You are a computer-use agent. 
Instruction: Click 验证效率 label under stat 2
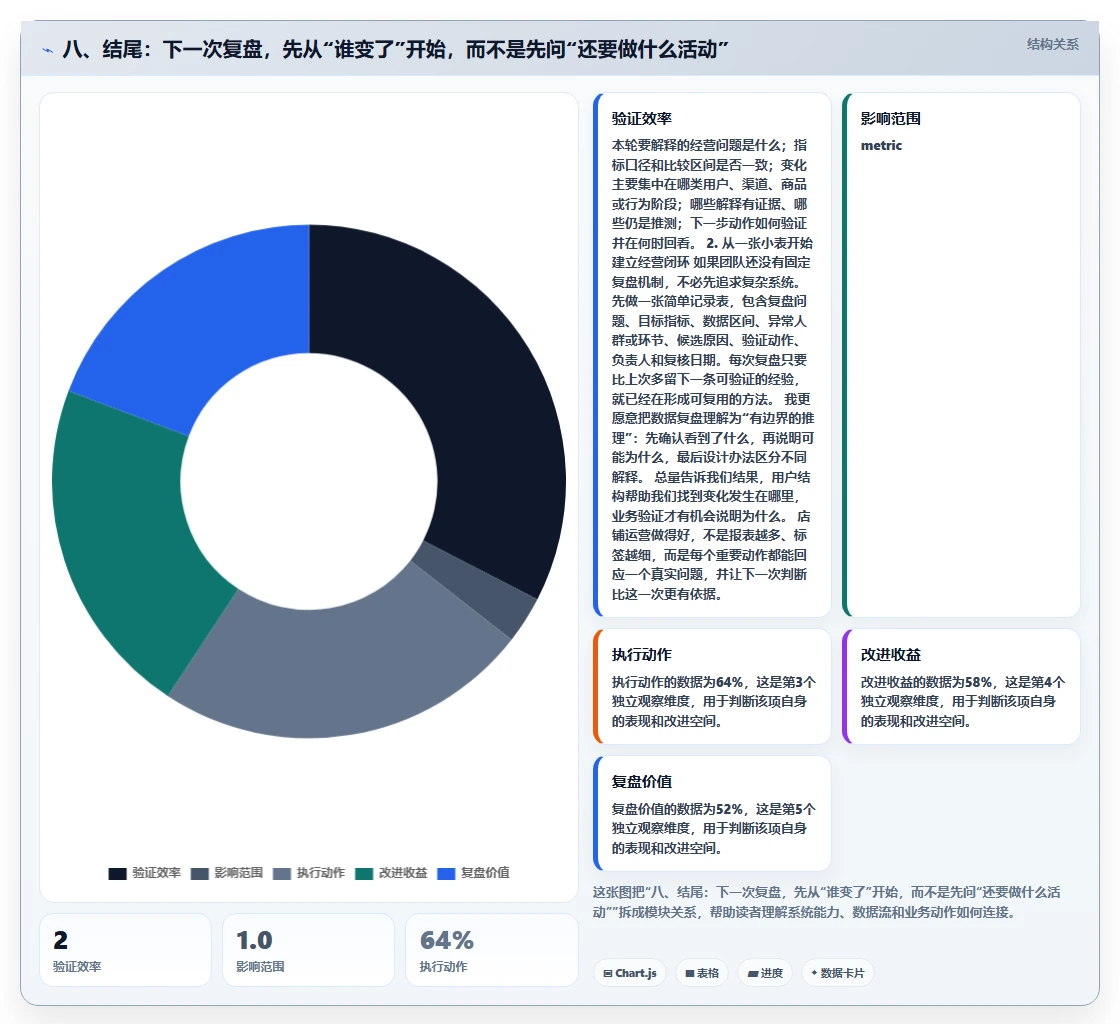[x=77, y=967]
